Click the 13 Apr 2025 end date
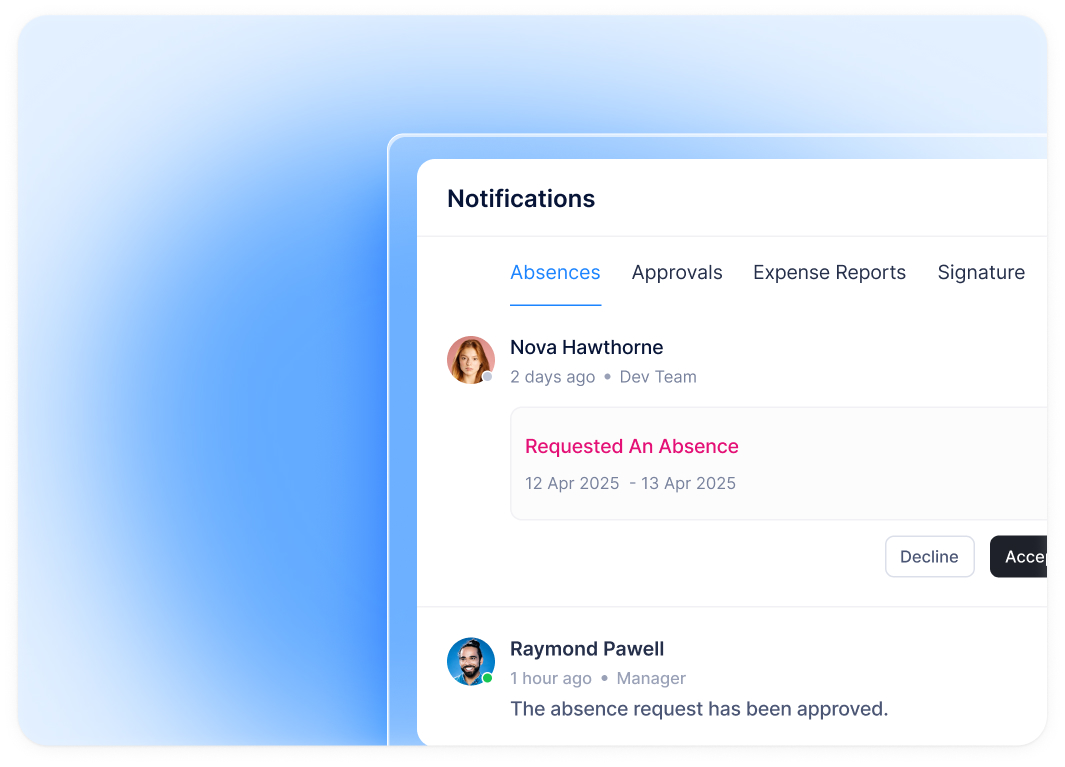Screen dimensions: 1065x767 pyautogui.click(x=688, y=484)
